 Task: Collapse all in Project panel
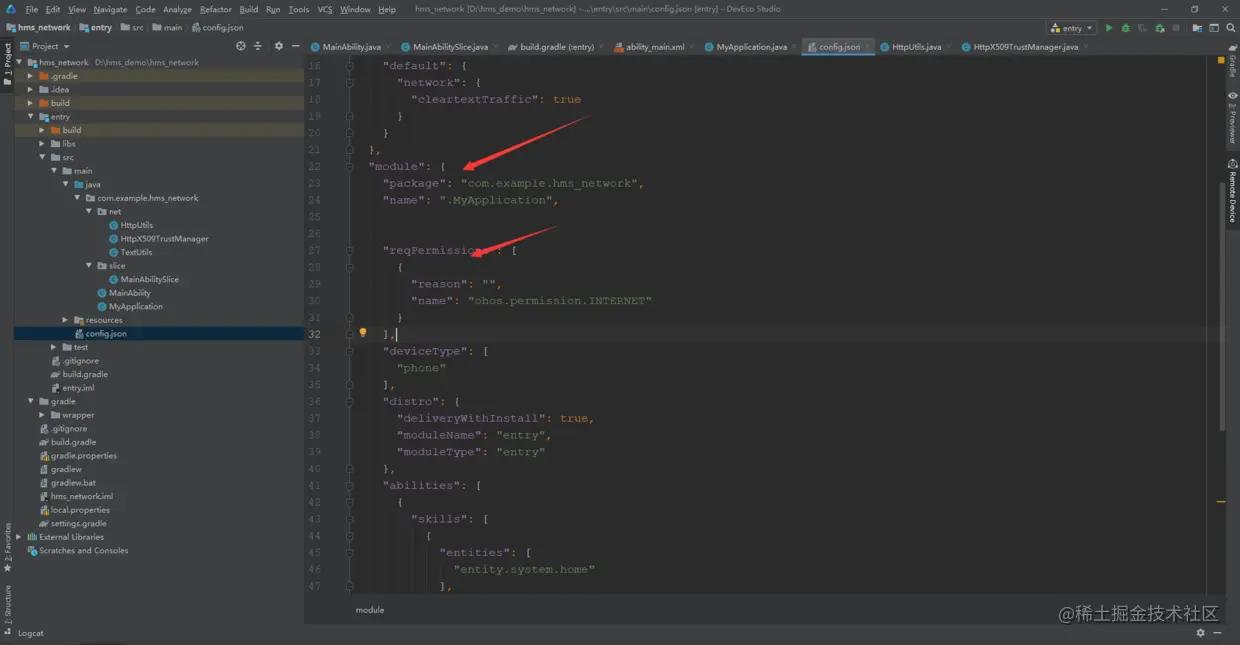pos(258,46)
